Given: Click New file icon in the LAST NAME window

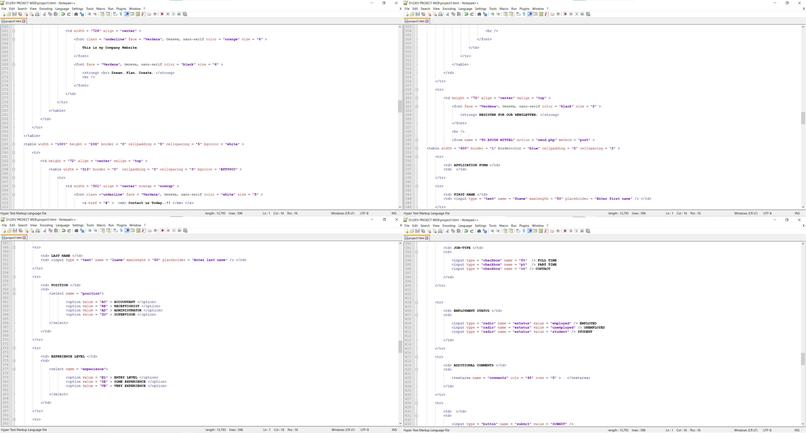Looking at the screenshot, I should coord(4,230).
